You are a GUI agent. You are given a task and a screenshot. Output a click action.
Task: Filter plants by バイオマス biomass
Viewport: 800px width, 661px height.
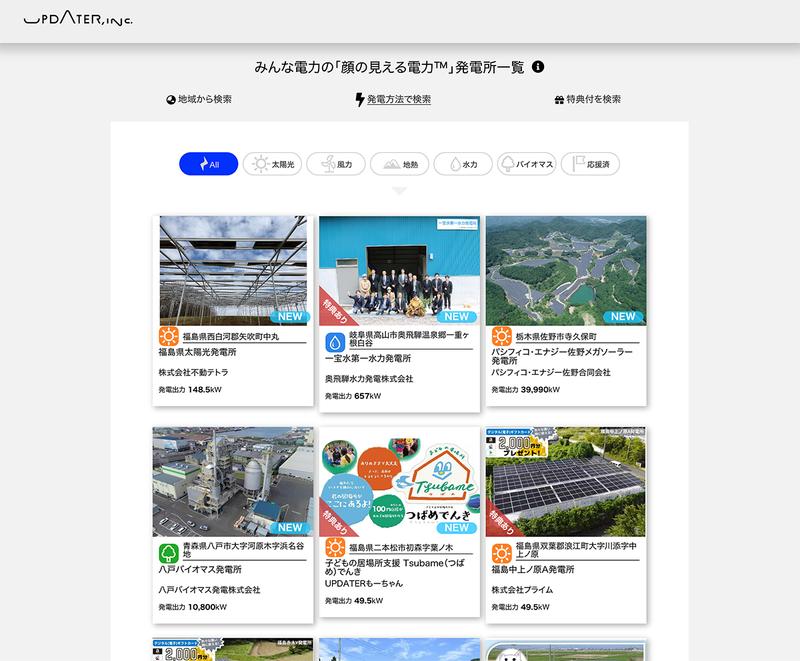[x=527, y=164]
